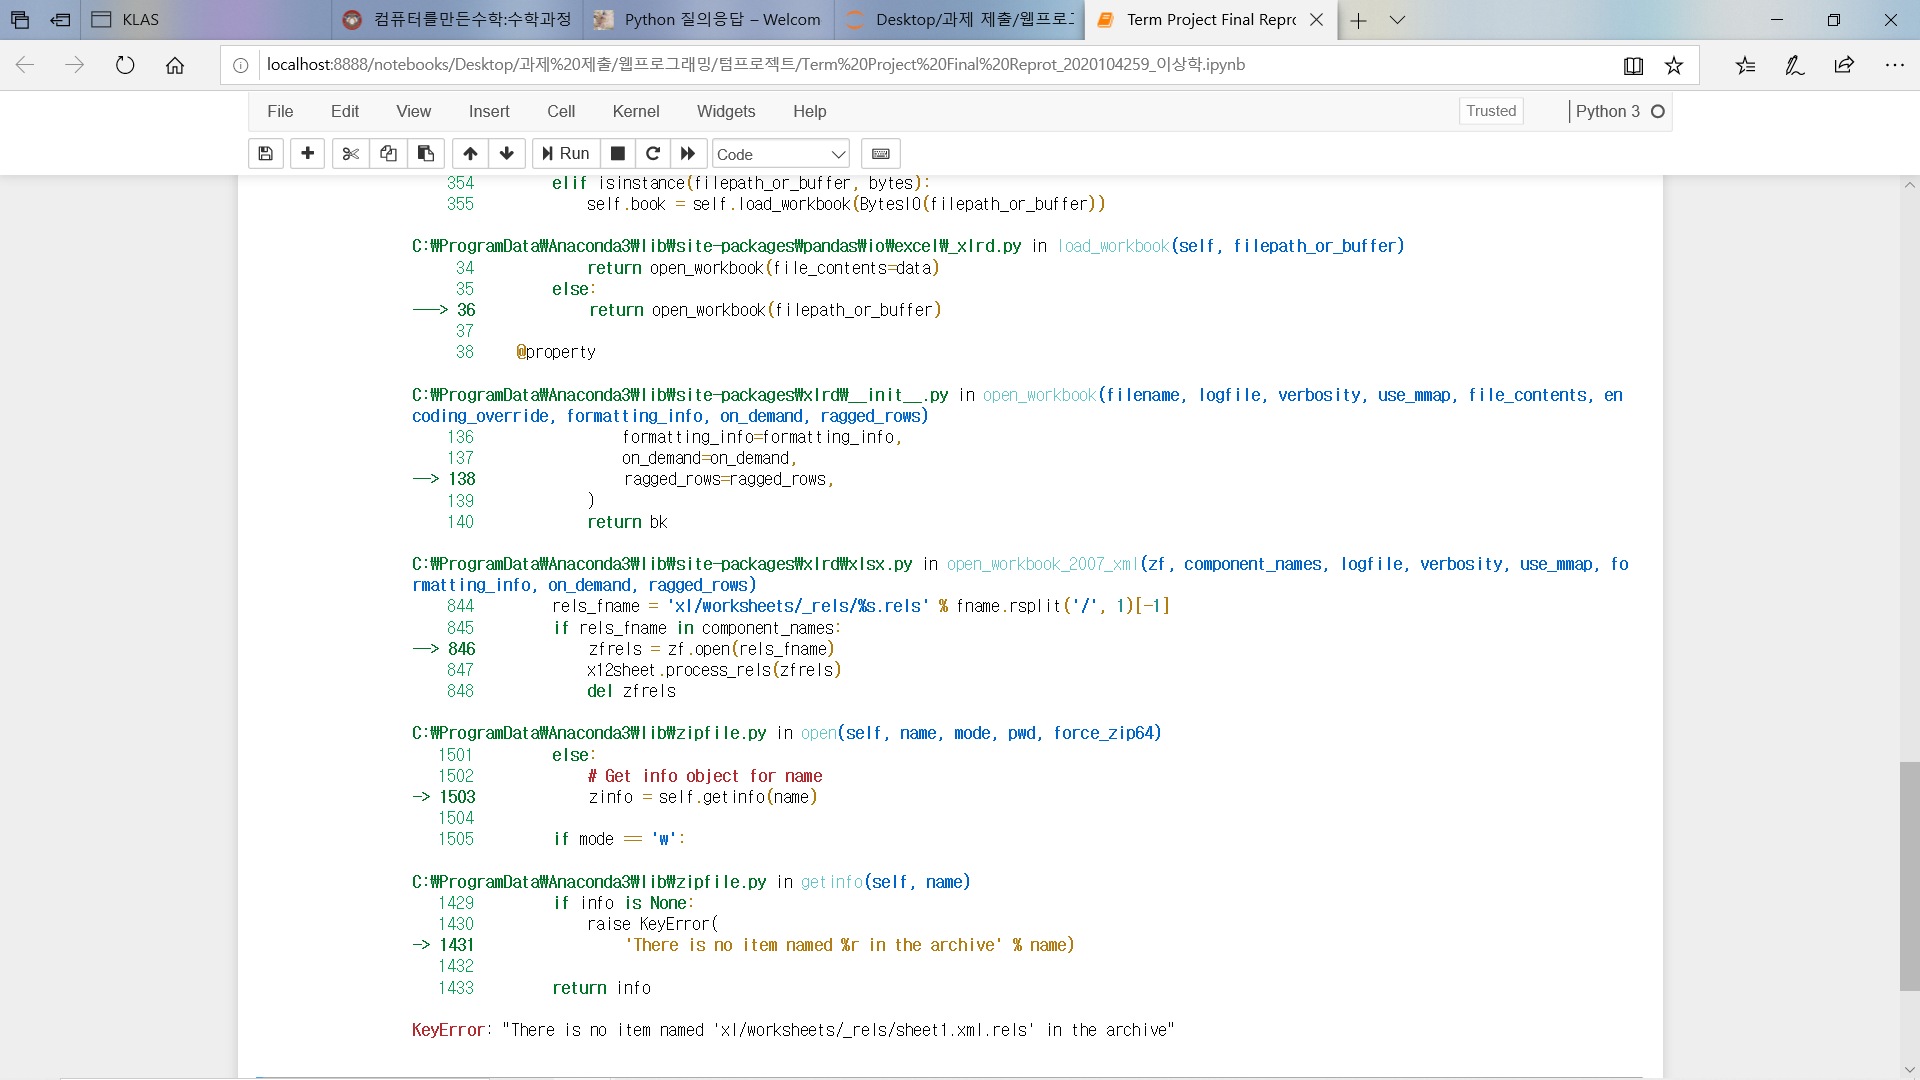Image resolution: width=1920 pixels, height=1080 pixels.
Task: Open reading view book icon
Action: click(x=1633, y=65)
